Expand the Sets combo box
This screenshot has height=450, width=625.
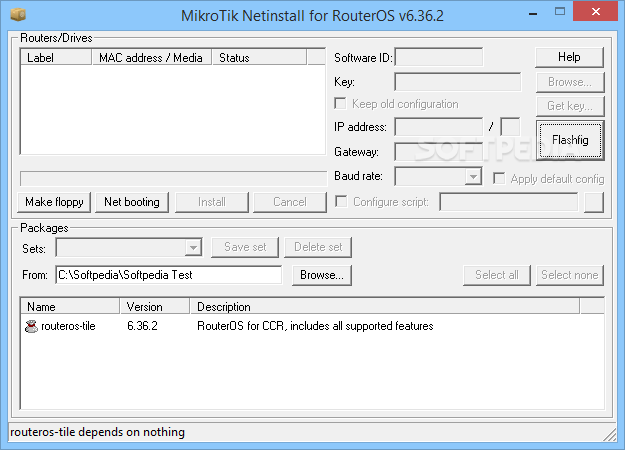[193, 248]
